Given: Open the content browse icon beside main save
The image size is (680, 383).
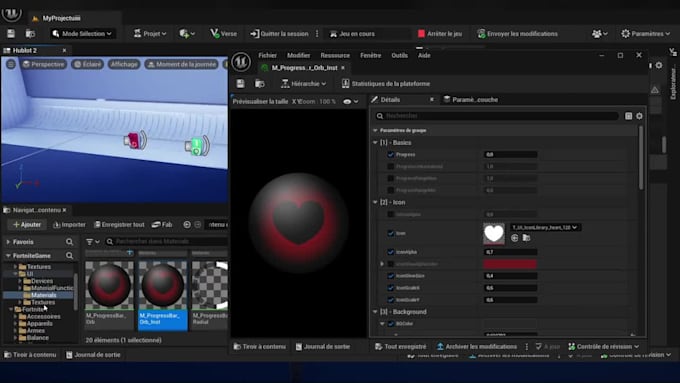Looking at the screenshot, I should [x=30, y=33].
